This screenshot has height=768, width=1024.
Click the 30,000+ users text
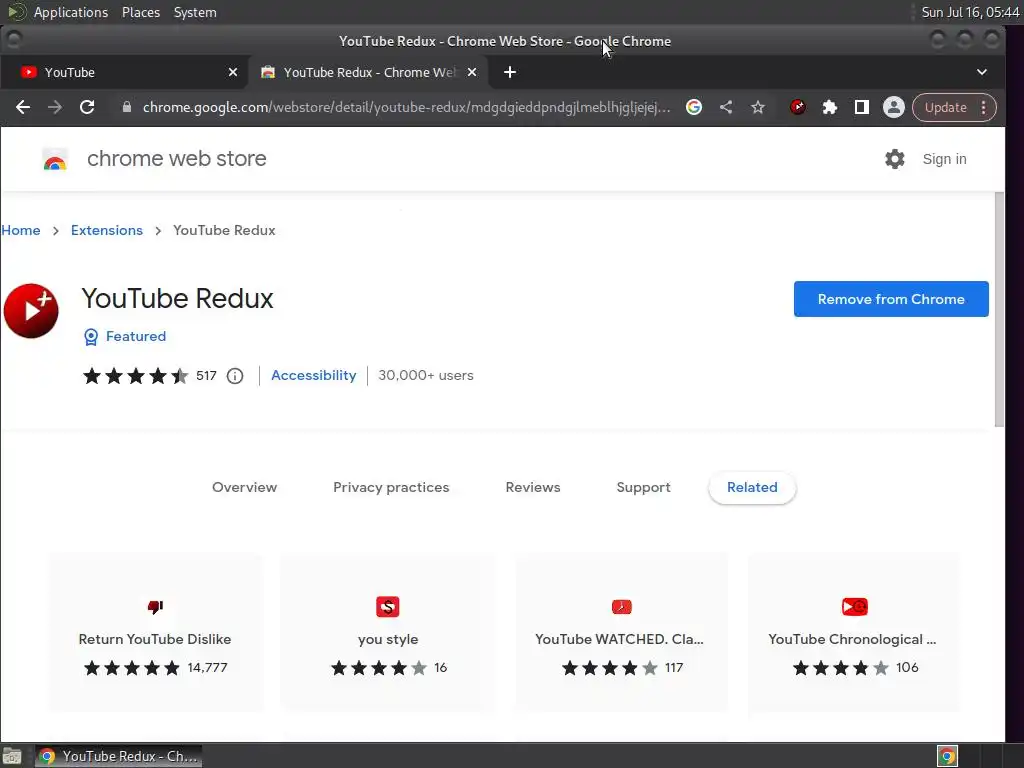point(426,376)
